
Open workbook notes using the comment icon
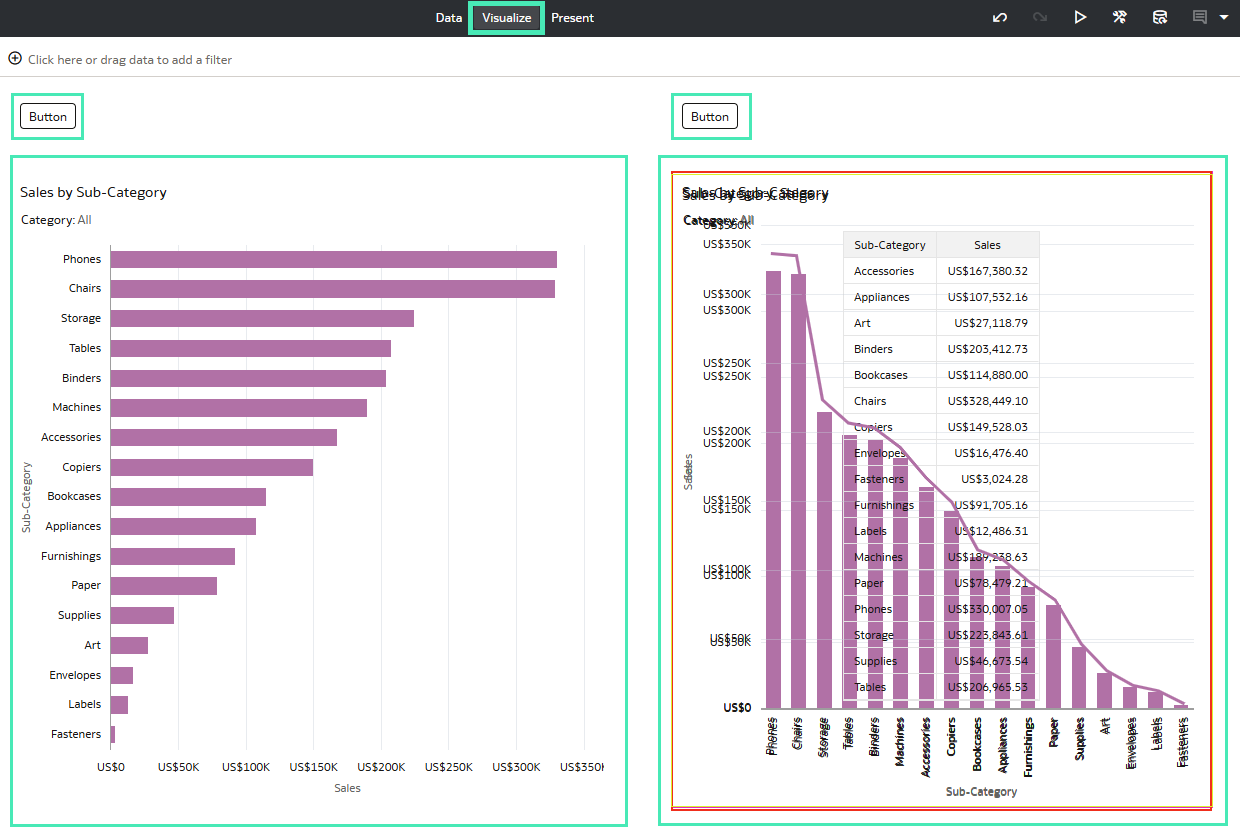pyautogui.click(x=1199, y=17)
